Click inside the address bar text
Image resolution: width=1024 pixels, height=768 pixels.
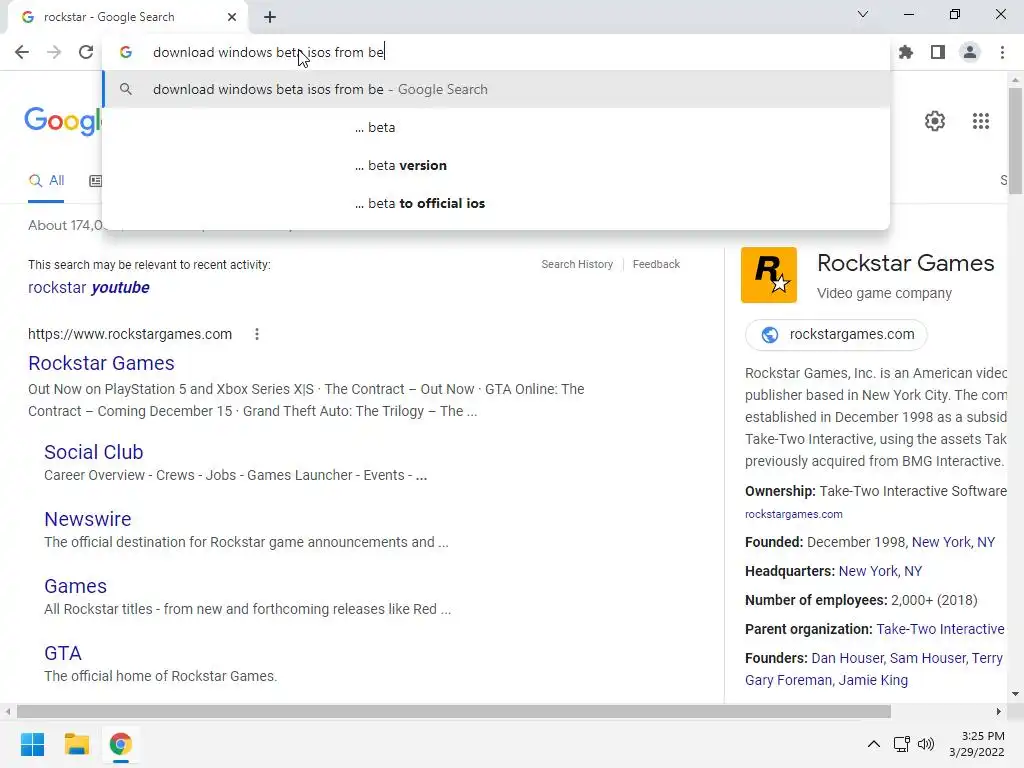(x=268, y=52)
